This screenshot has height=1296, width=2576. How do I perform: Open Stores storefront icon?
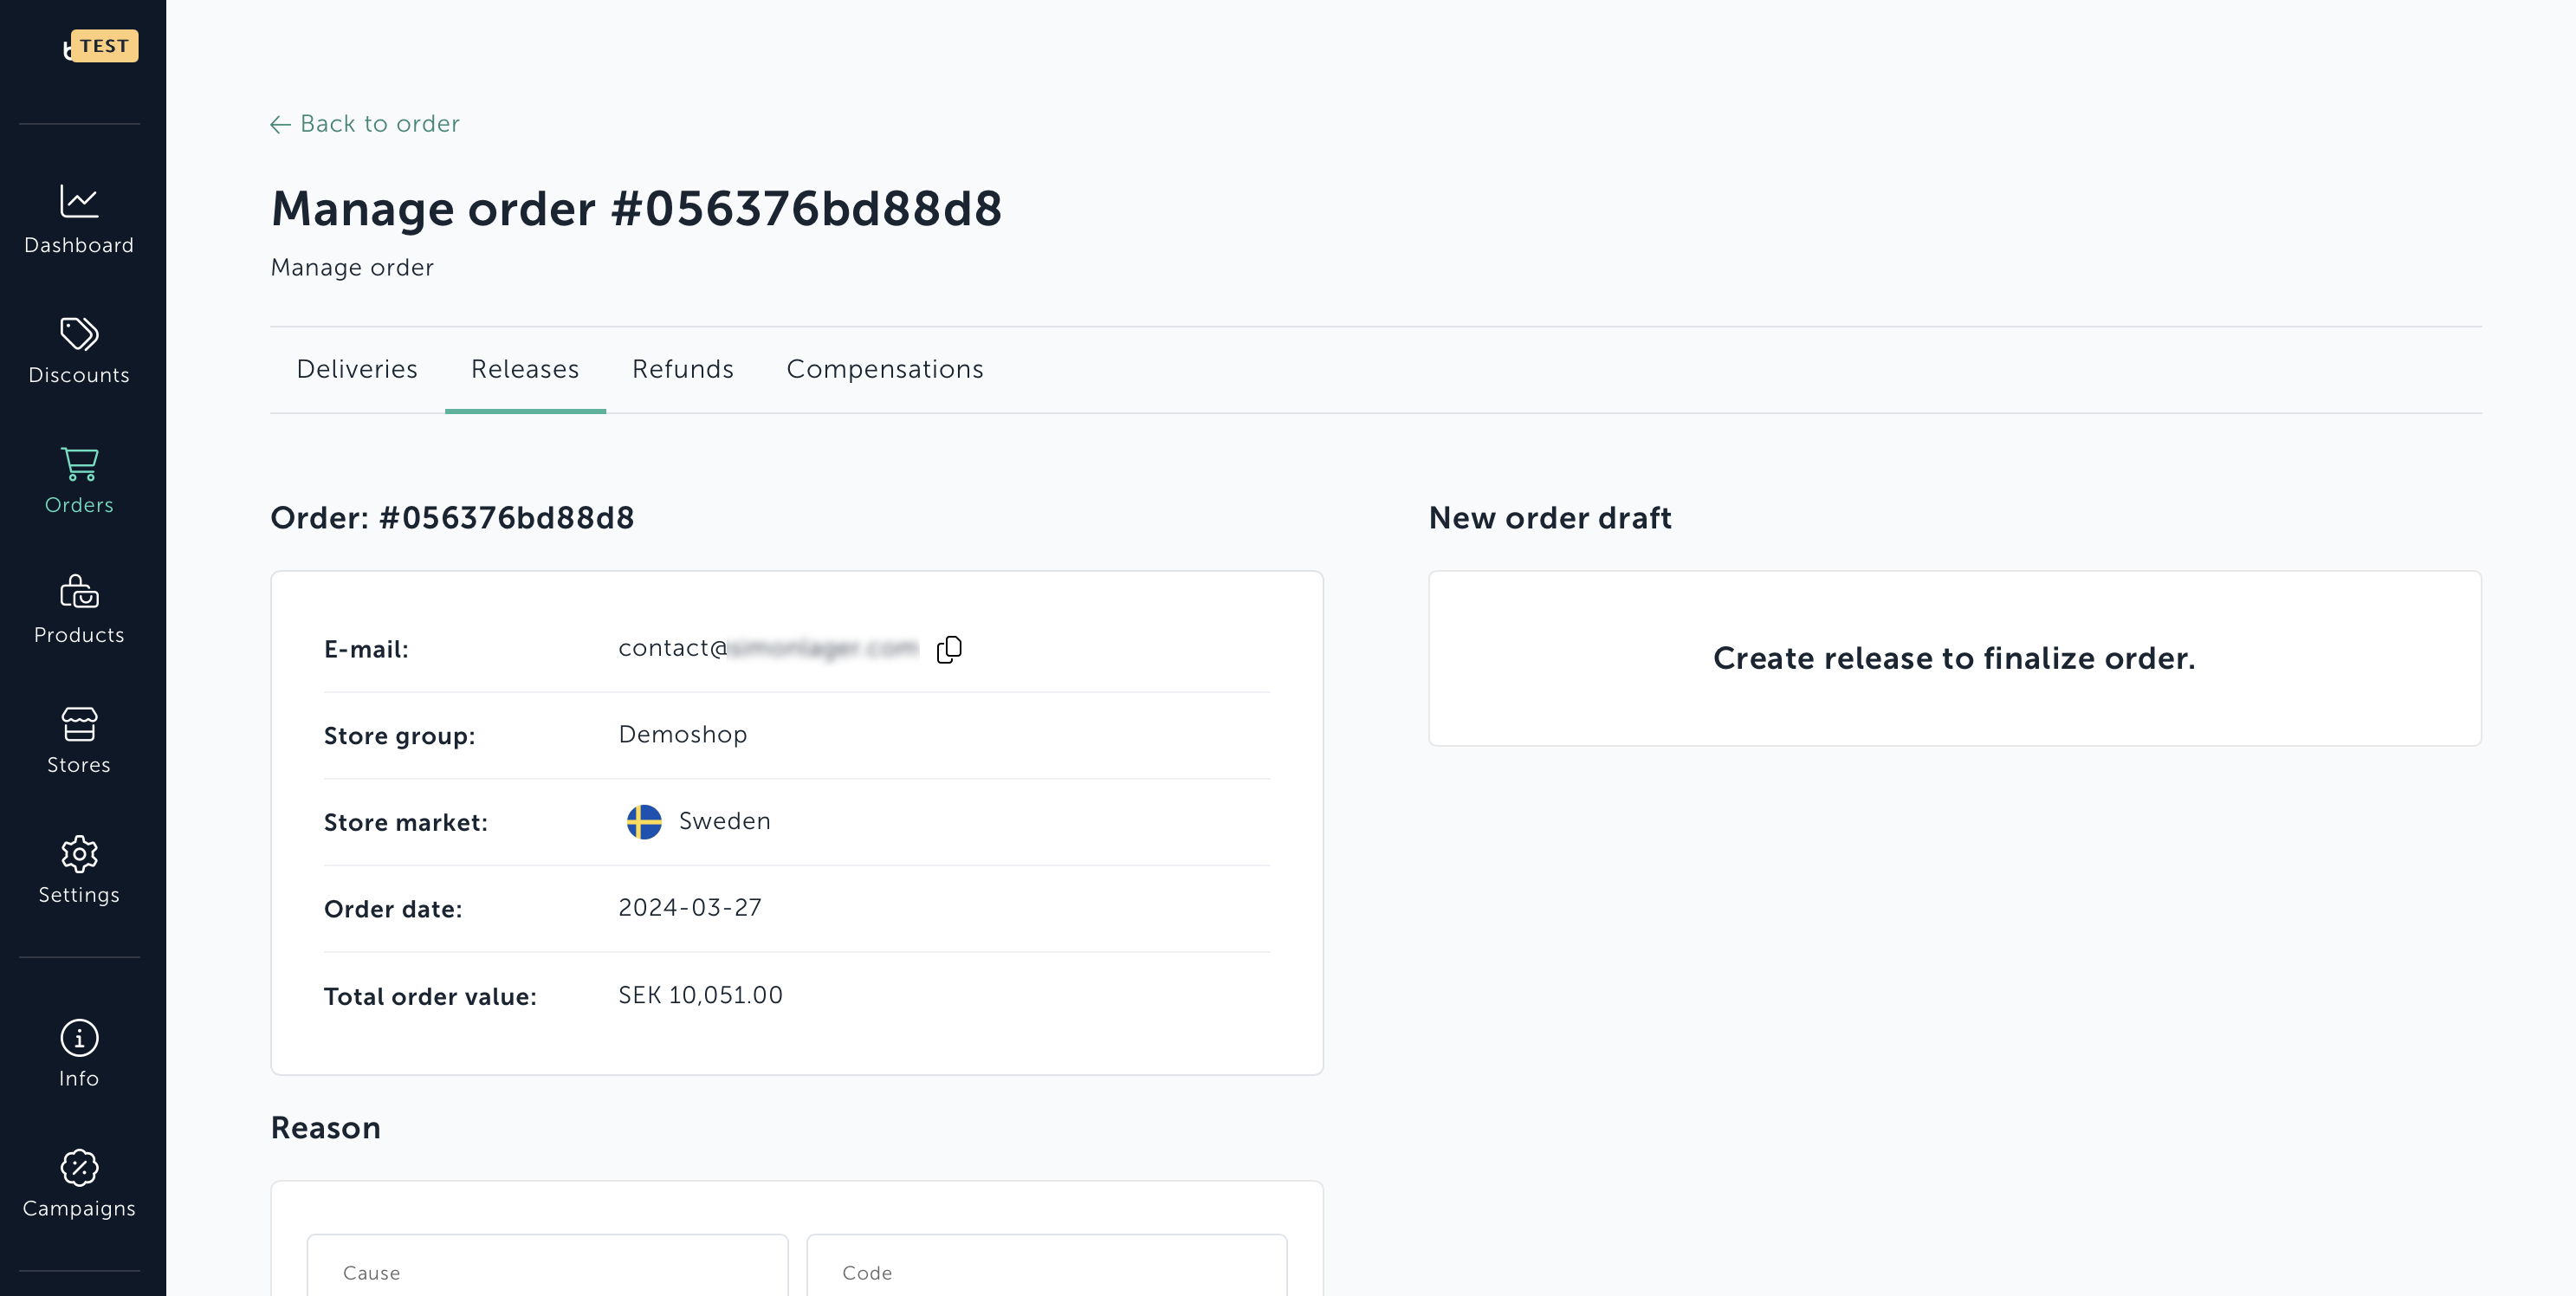click(79, 724)
